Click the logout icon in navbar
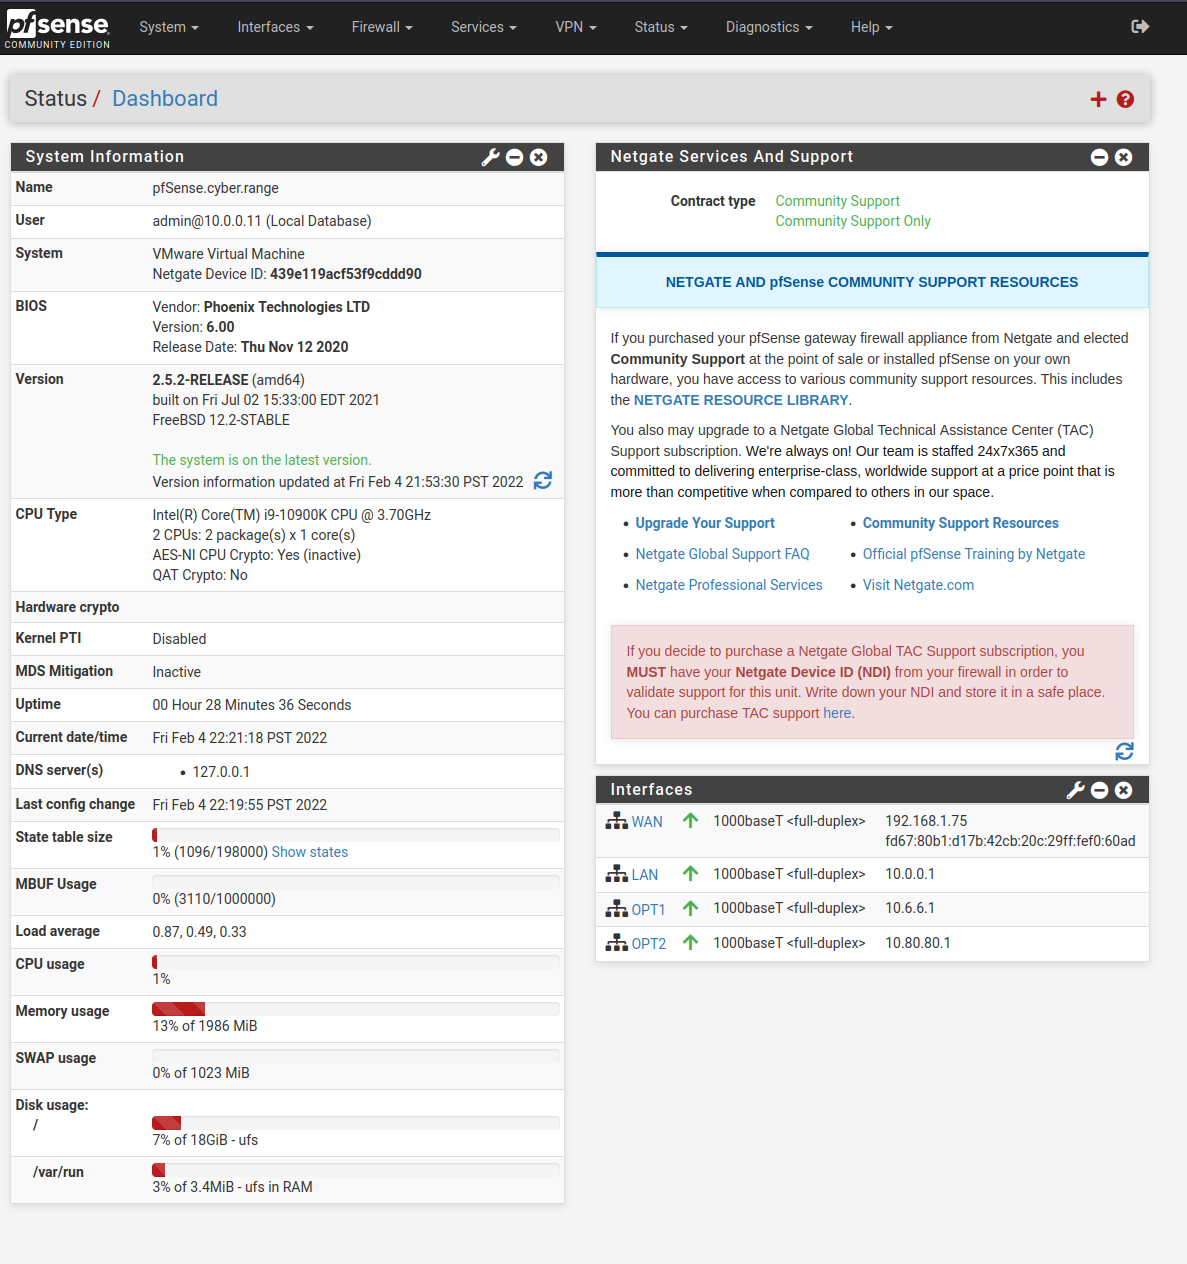 [1139, 27]
